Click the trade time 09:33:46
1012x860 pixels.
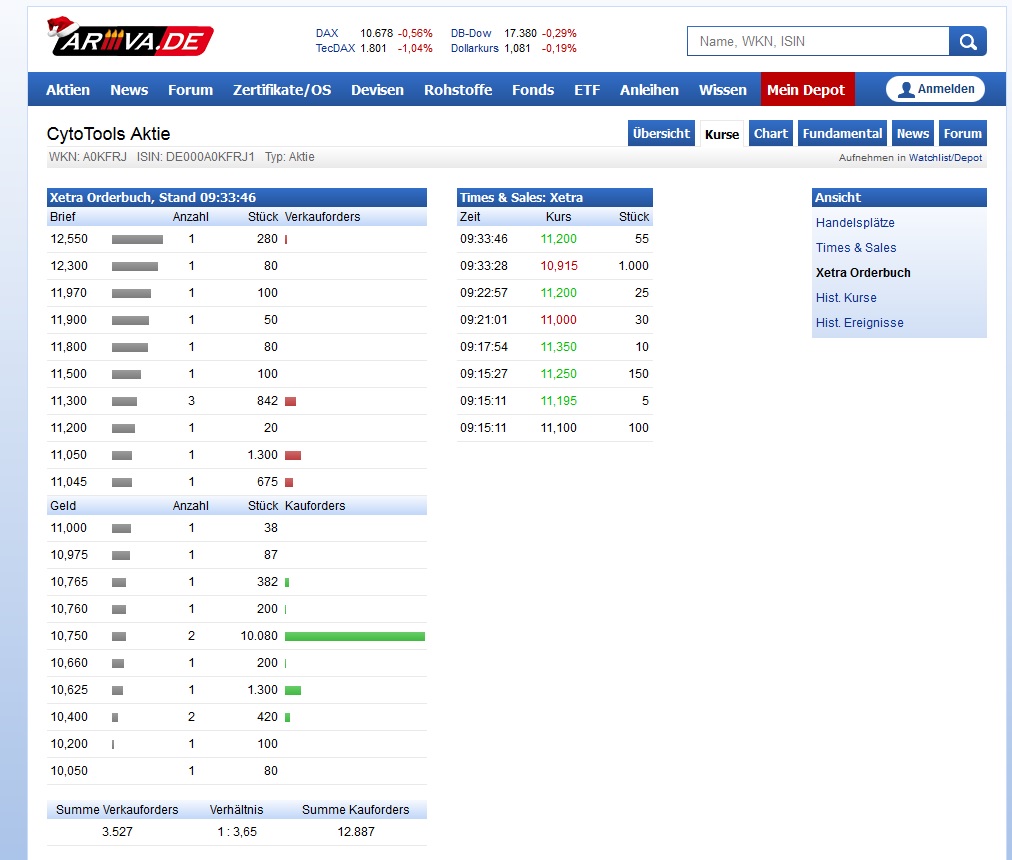pyautogui.click(x=484, y=239)
